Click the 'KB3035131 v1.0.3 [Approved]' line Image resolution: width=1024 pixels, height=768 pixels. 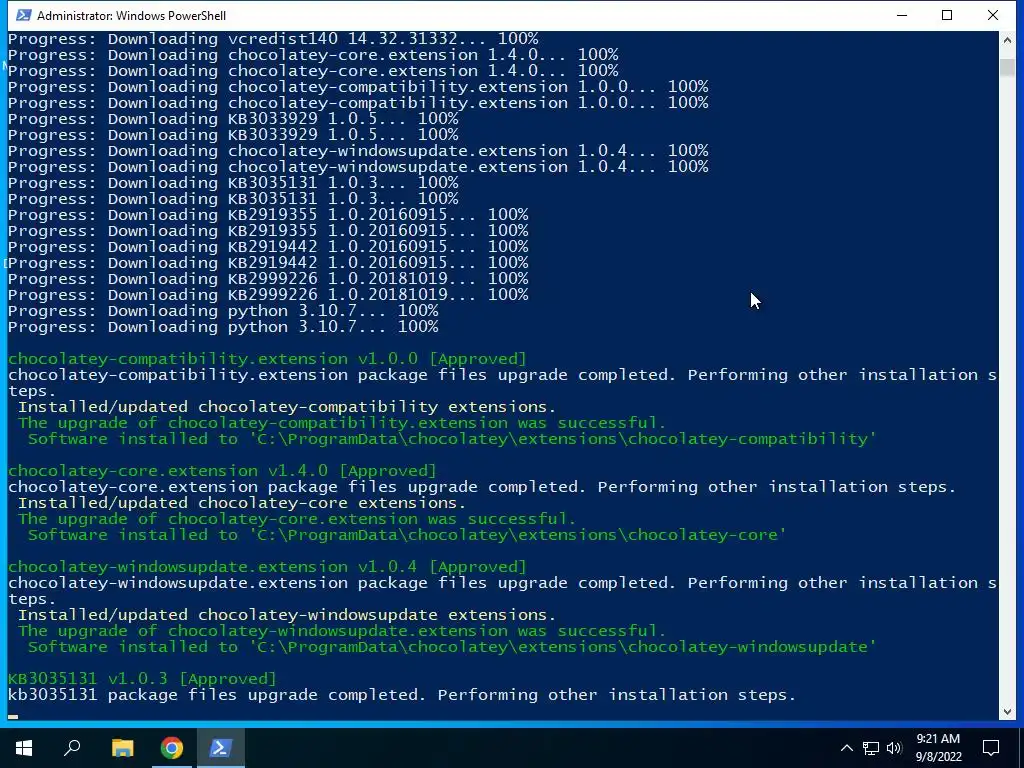(x=142, y=679)
